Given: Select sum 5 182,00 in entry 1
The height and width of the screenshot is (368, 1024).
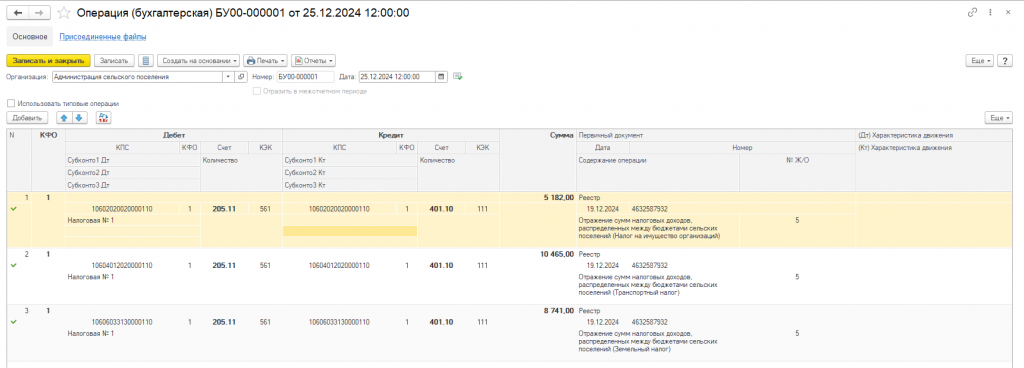Looking at the screenshot, I should click(558, 197).
